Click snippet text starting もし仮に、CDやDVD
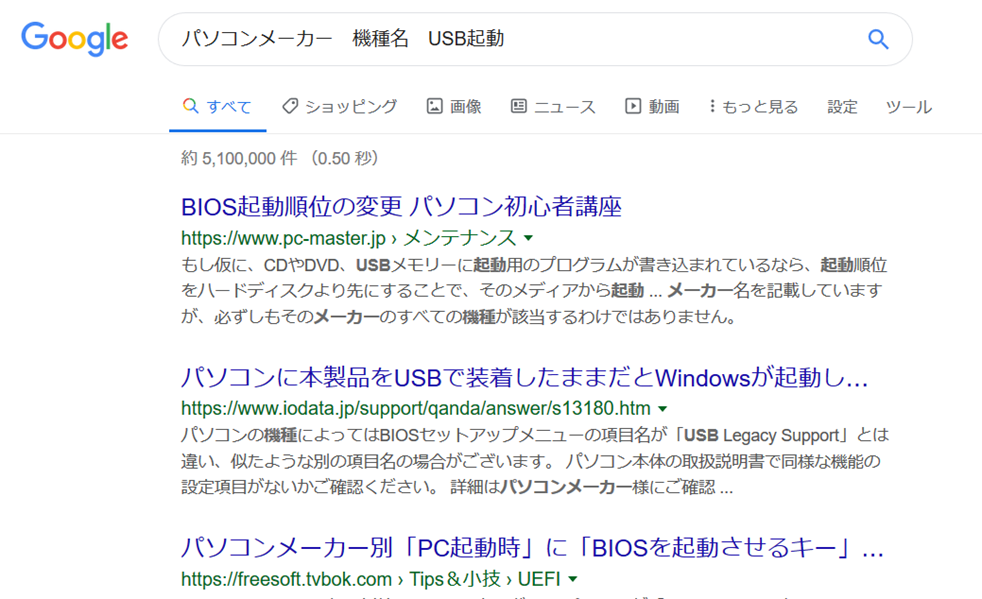The image size is (982, 599). coord(534,291)
